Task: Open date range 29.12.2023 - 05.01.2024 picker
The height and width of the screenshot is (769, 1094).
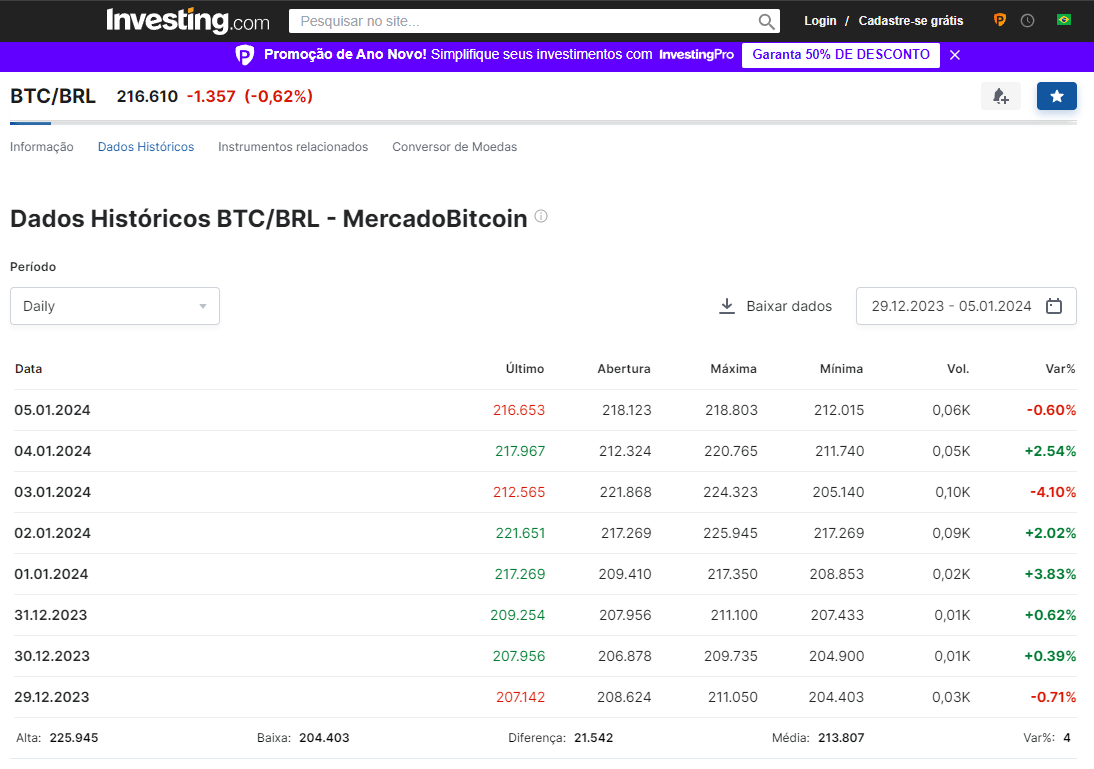Action: (x=966, y=306)
